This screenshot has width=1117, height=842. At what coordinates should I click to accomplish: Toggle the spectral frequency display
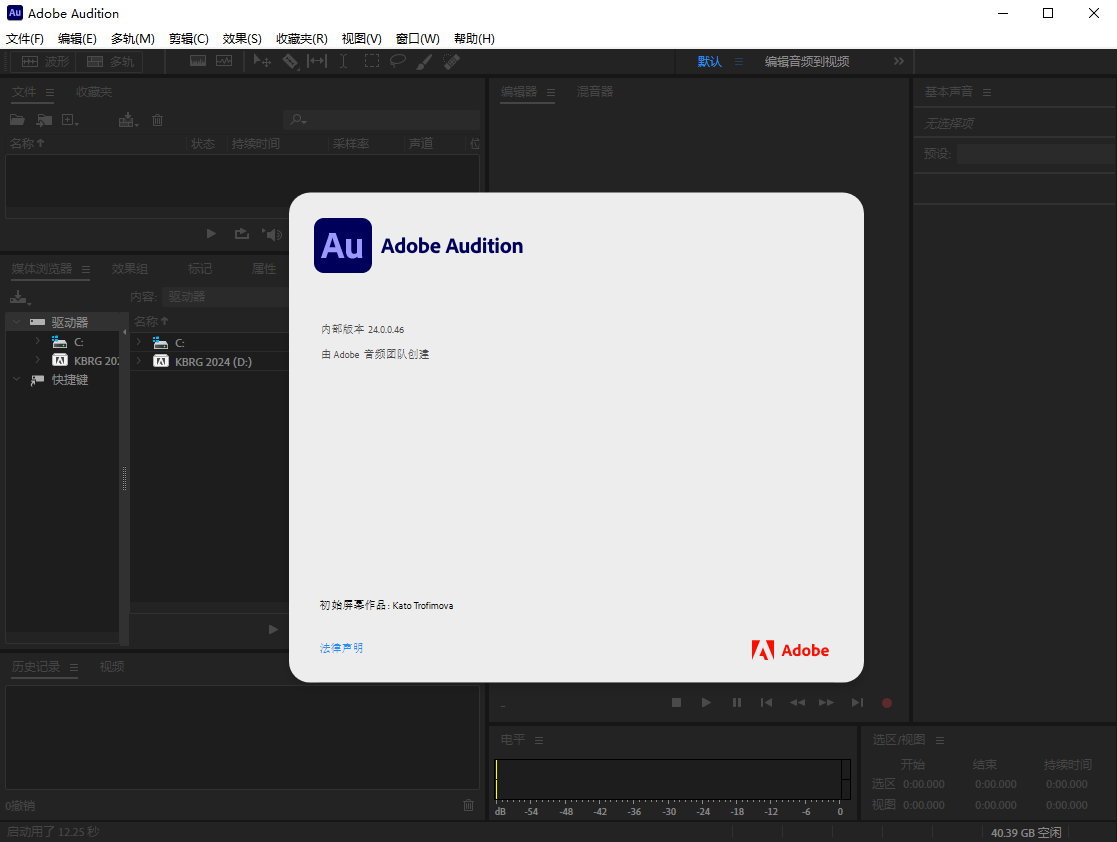coord(198,61)
